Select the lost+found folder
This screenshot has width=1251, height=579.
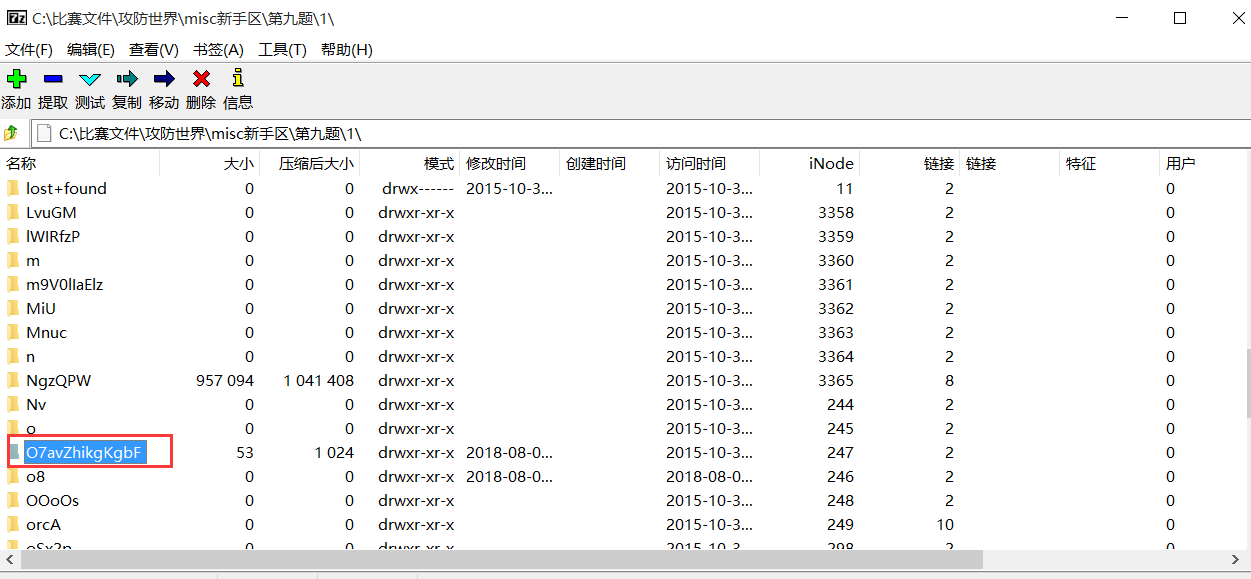click(x=67, y=188)
